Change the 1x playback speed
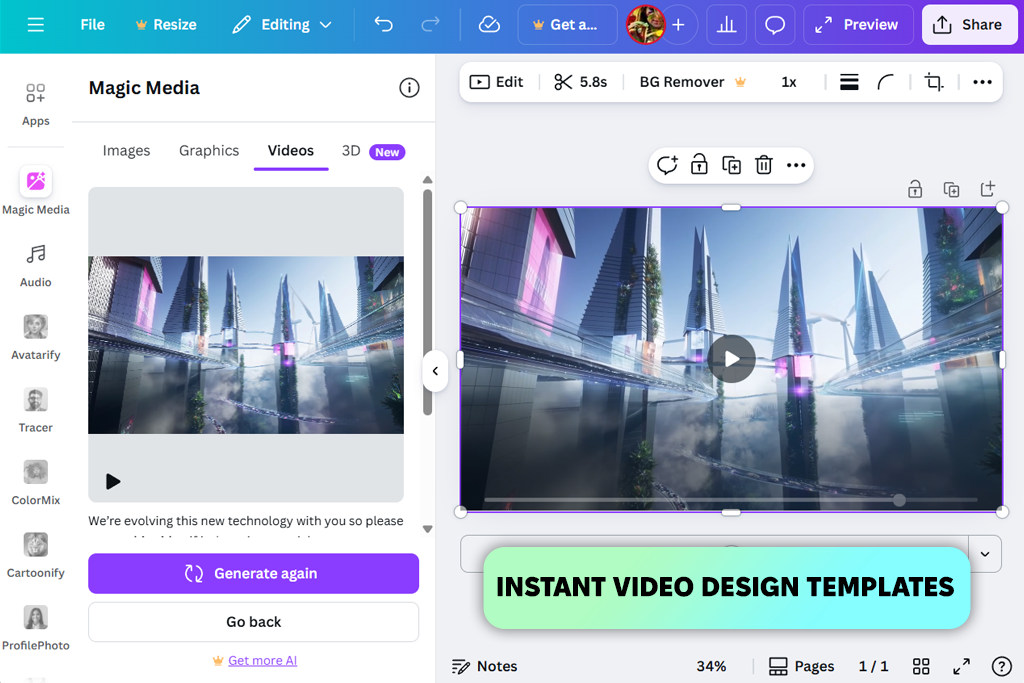The image size is (1024, 683). click(x=789, y=82)
